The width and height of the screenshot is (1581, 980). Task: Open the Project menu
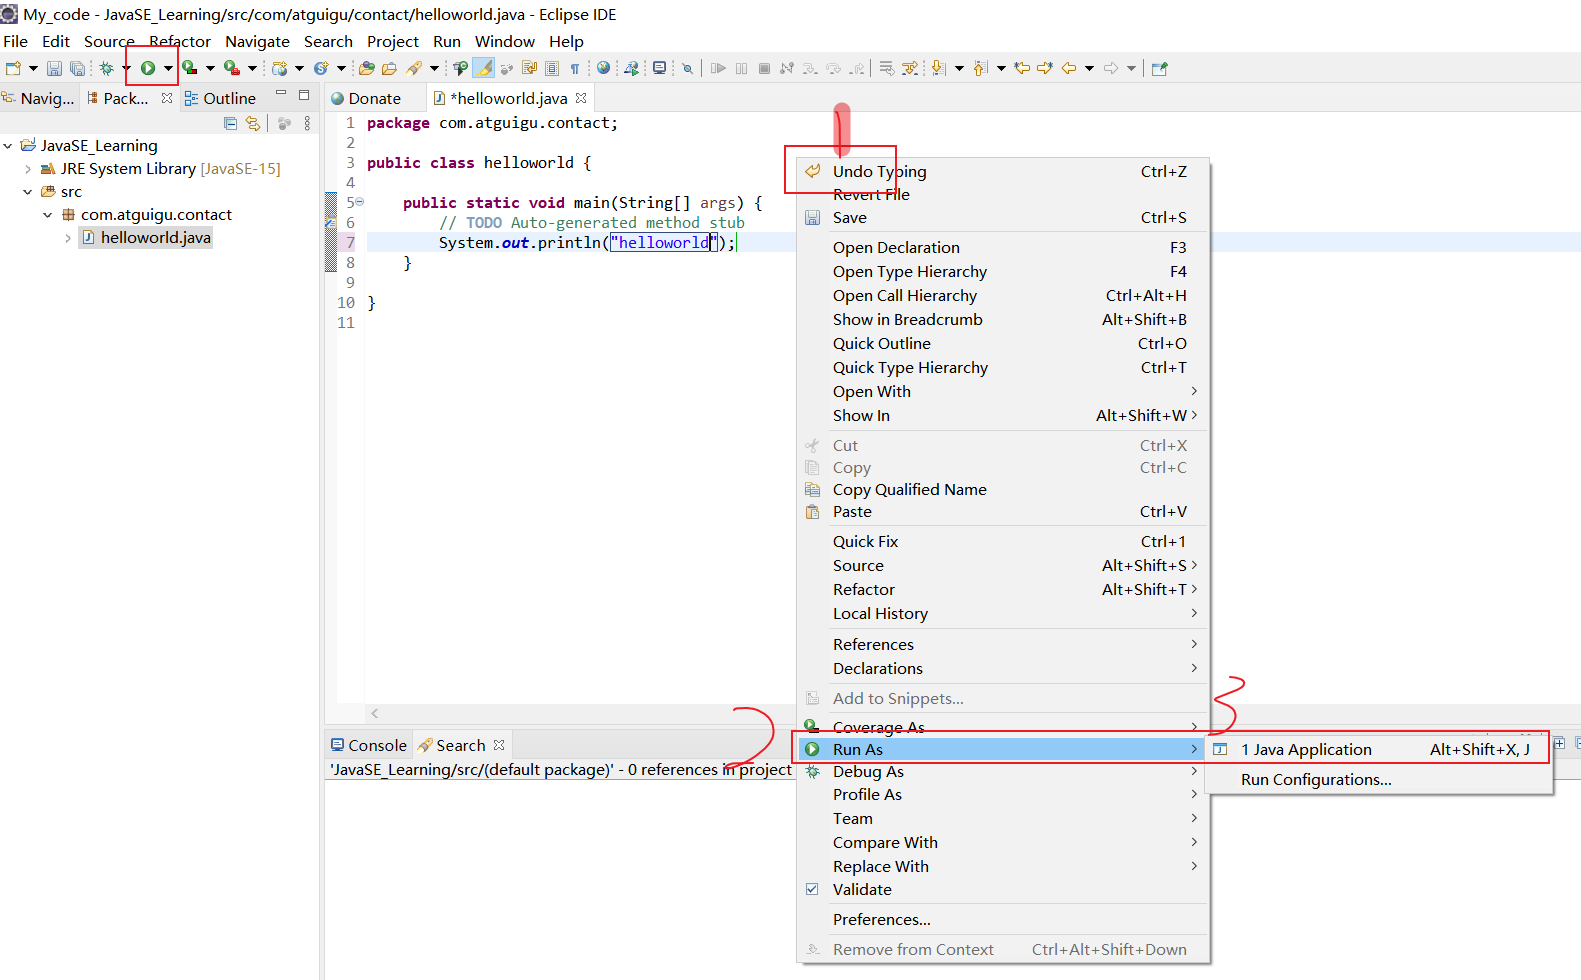[x=392, y=41]
